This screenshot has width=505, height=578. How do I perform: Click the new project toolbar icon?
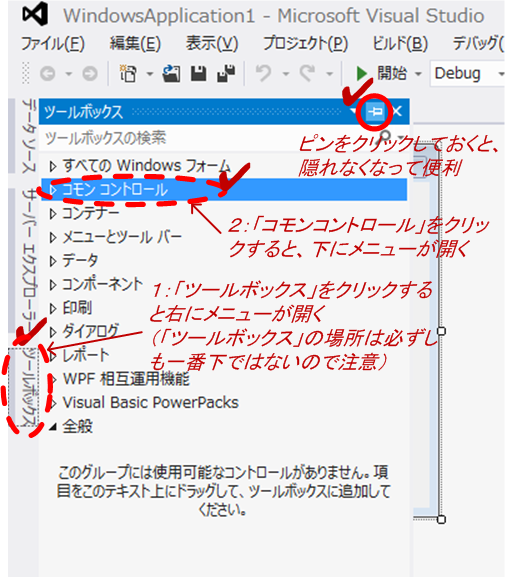128,73
